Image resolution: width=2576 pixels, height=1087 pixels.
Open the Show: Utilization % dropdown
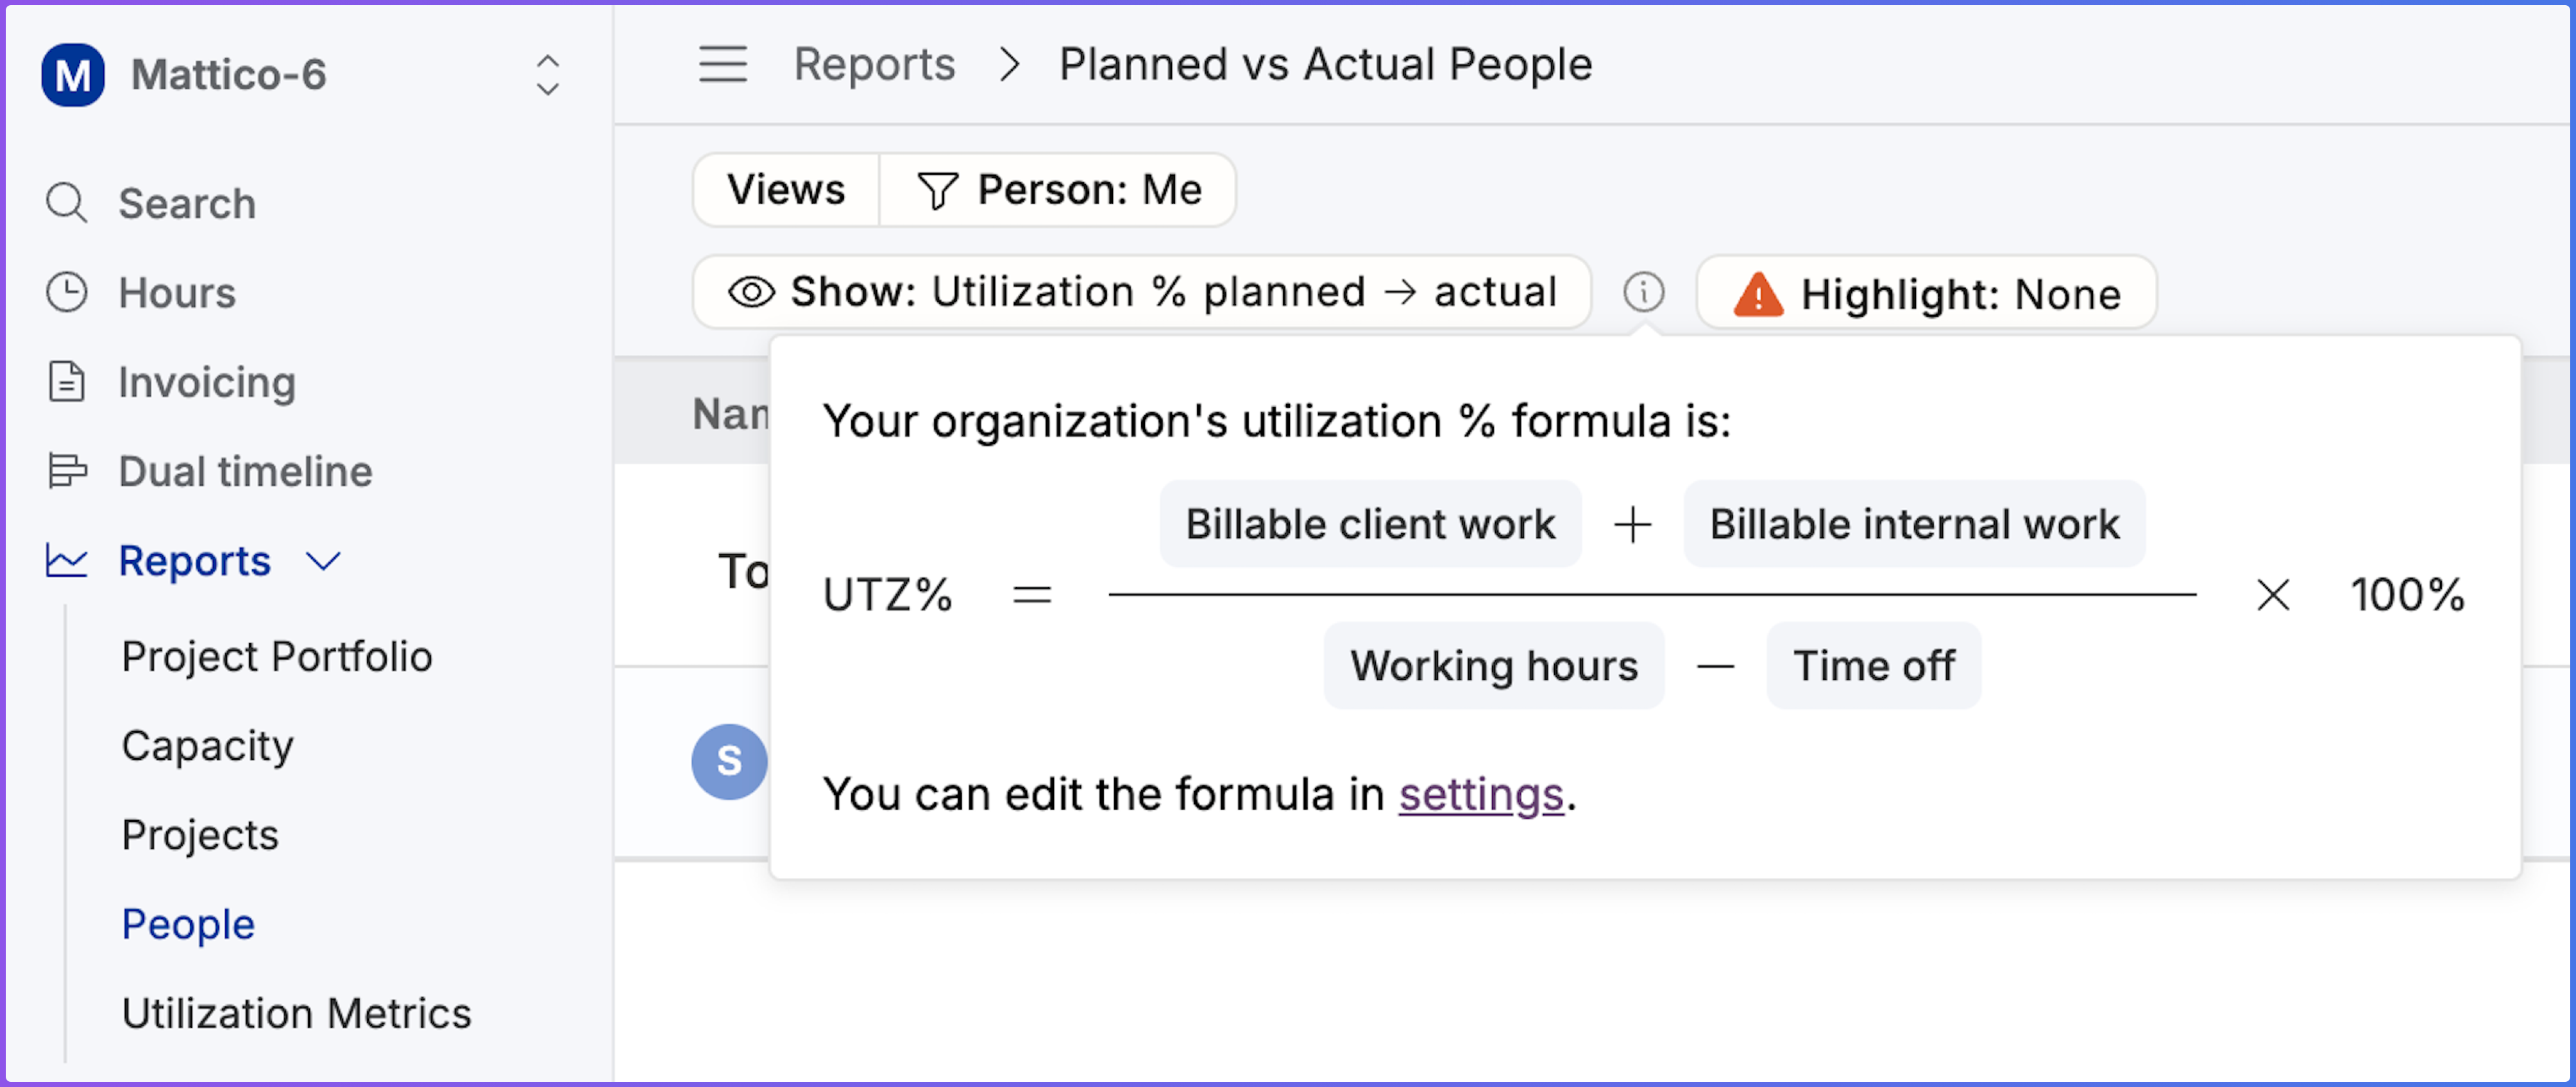tap(1141, 293)
